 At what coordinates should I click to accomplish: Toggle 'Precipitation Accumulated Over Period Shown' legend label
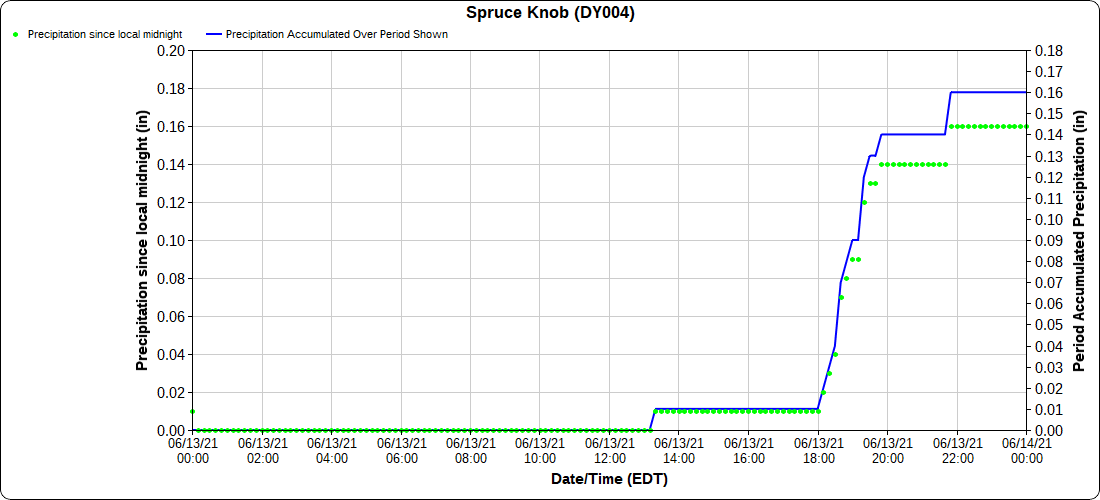[x=336, y=34]
